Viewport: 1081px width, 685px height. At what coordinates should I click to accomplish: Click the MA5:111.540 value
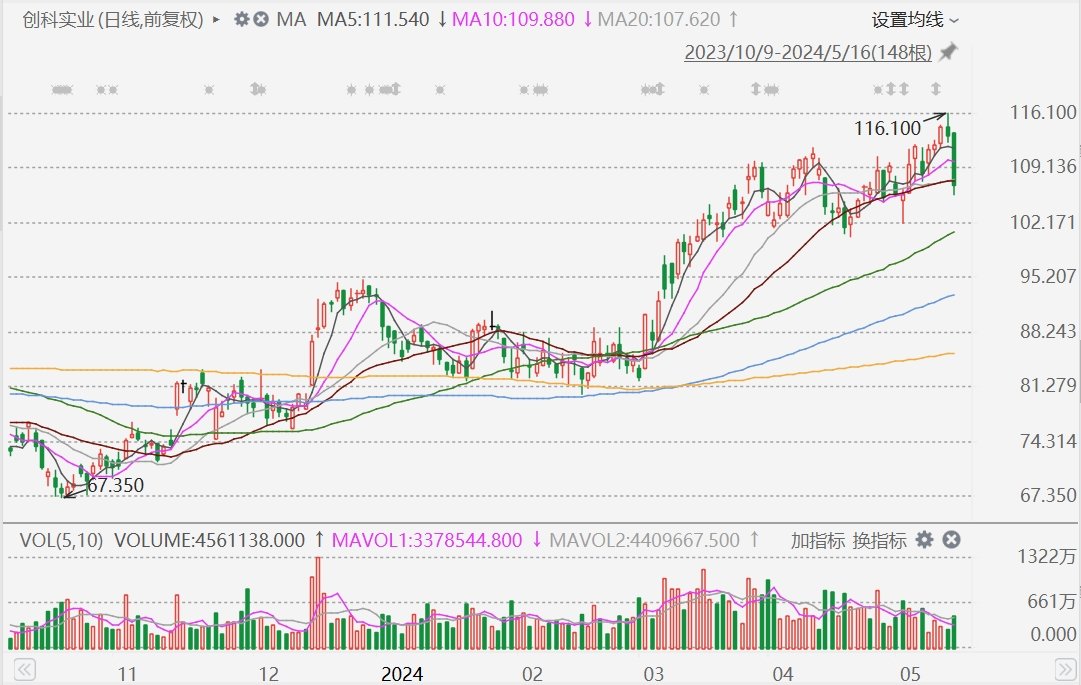[x=373, y=19]
